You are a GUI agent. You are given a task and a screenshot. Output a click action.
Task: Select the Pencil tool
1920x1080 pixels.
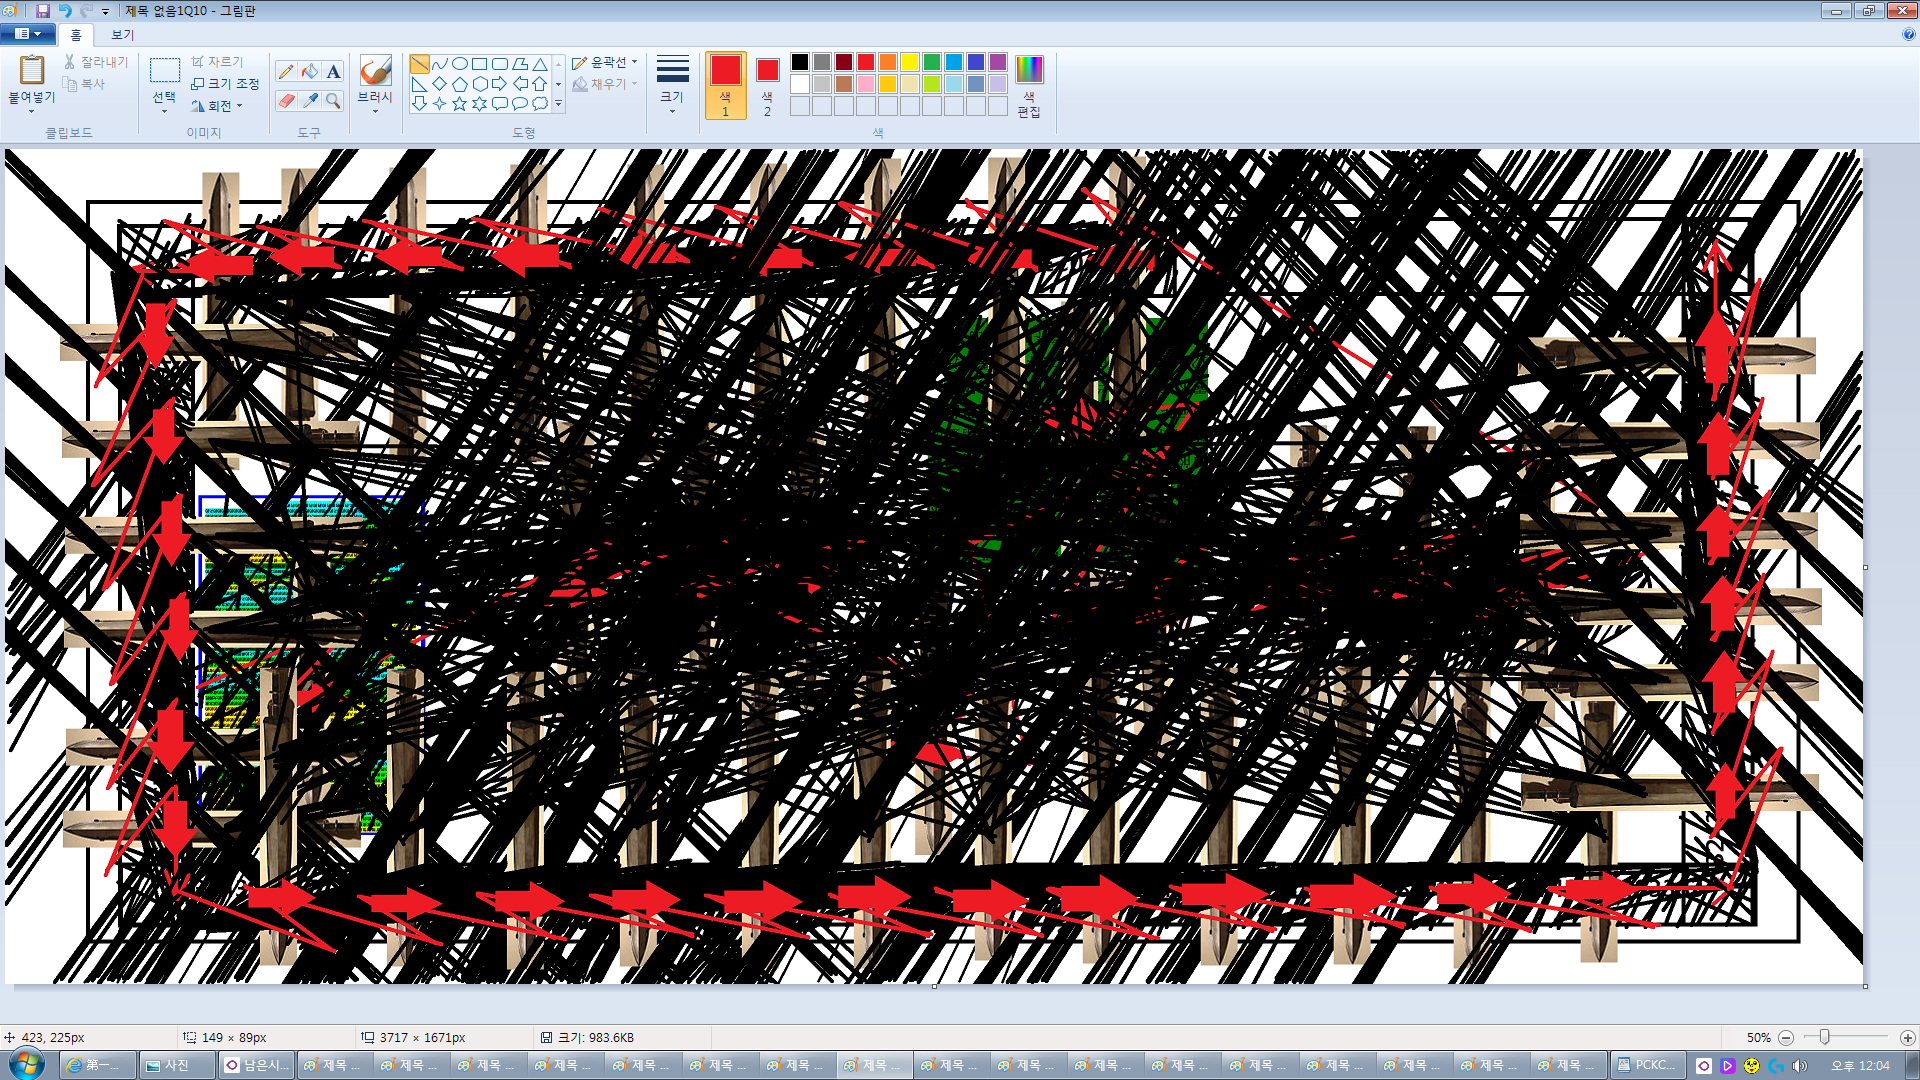tap(286, 71)
